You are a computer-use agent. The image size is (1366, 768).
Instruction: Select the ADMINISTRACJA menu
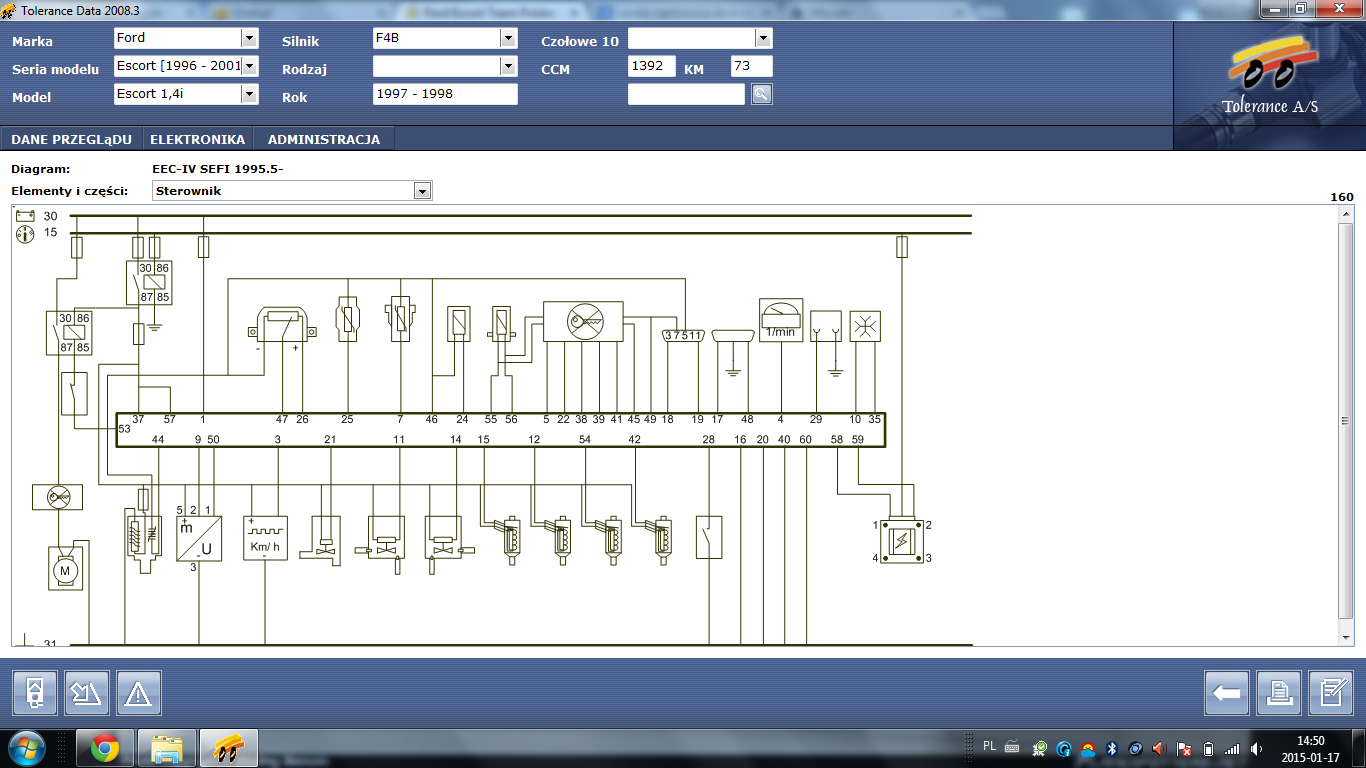tap(324, 139)
